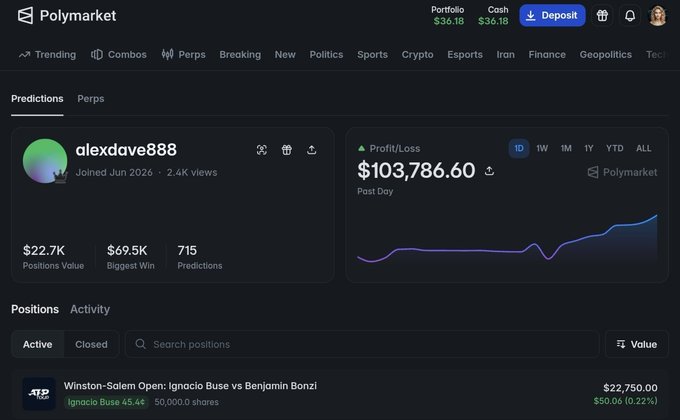Screen dimensions: 680x420
Task: Open the Geopolitics category
Action: coord(606,55)
